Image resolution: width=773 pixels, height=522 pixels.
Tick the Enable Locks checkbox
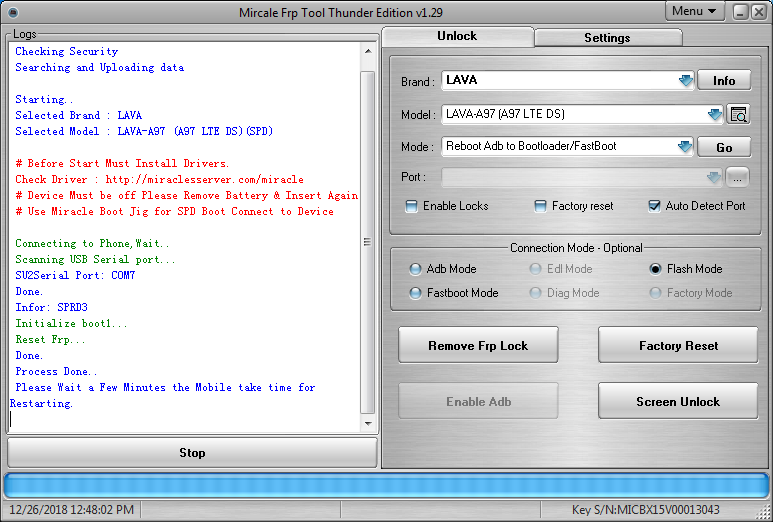pos(411,206)
